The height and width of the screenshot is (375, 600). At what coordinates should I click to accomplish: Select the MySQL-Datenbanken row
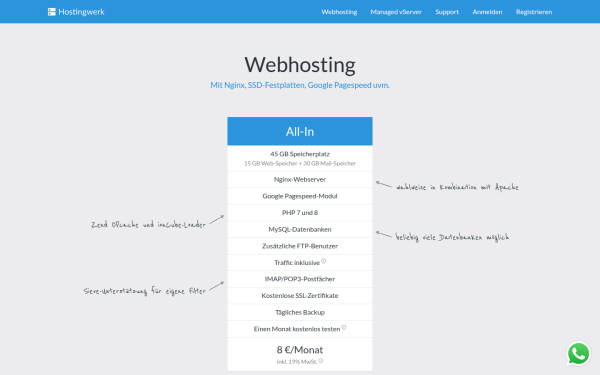click(300, 230)
